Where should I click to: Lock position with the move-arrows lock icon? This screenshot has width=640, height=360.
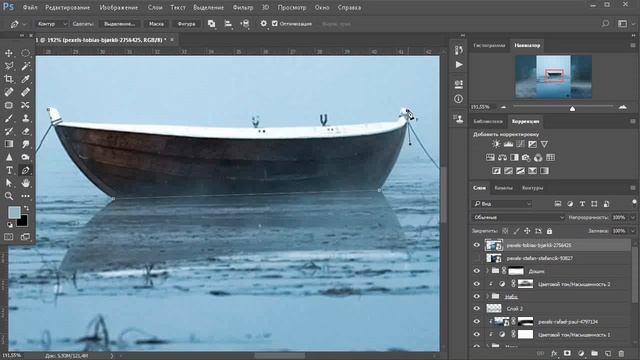pyautogui.click(x=527, y=231)
